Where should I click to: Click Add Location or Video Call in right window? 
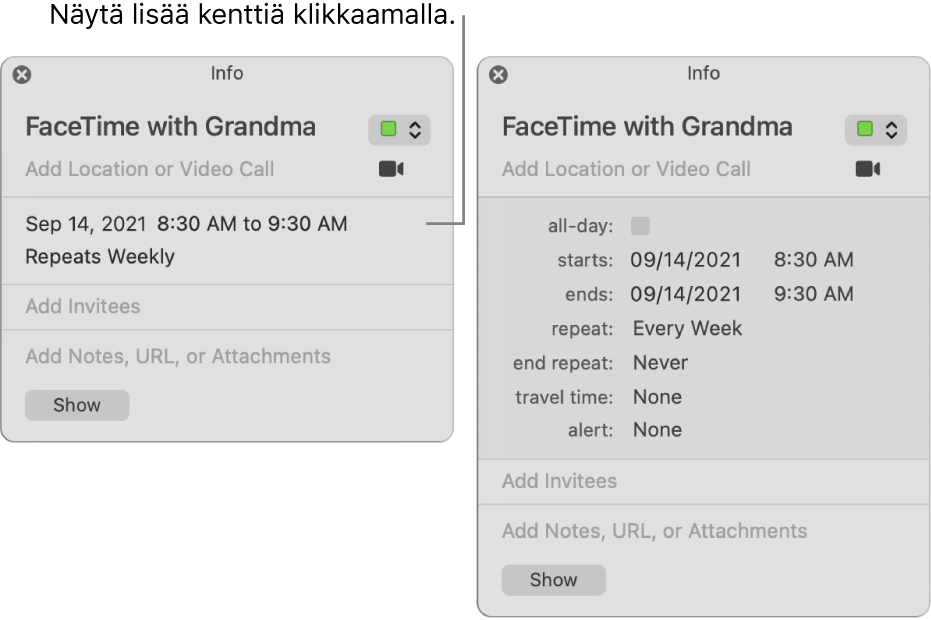tap(626, 169)
